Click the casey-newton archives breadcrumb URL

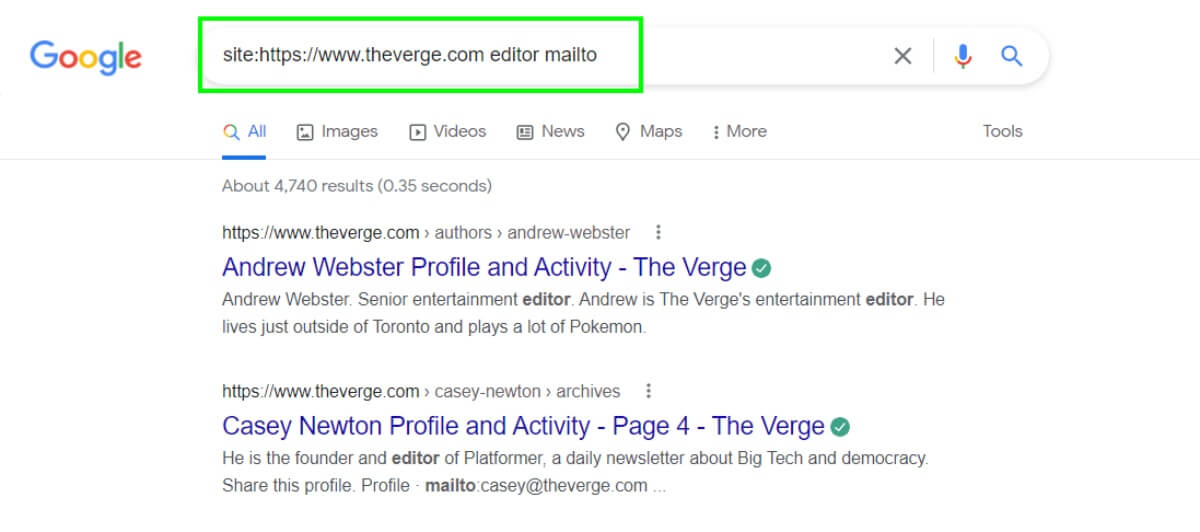tap(421, 391)
